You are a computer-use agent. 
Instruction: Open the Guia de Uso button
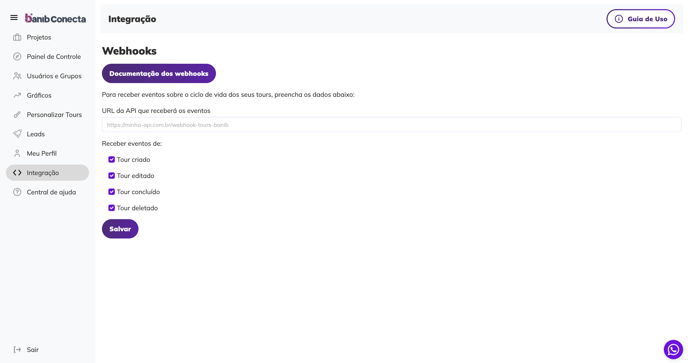click(641, 19)
